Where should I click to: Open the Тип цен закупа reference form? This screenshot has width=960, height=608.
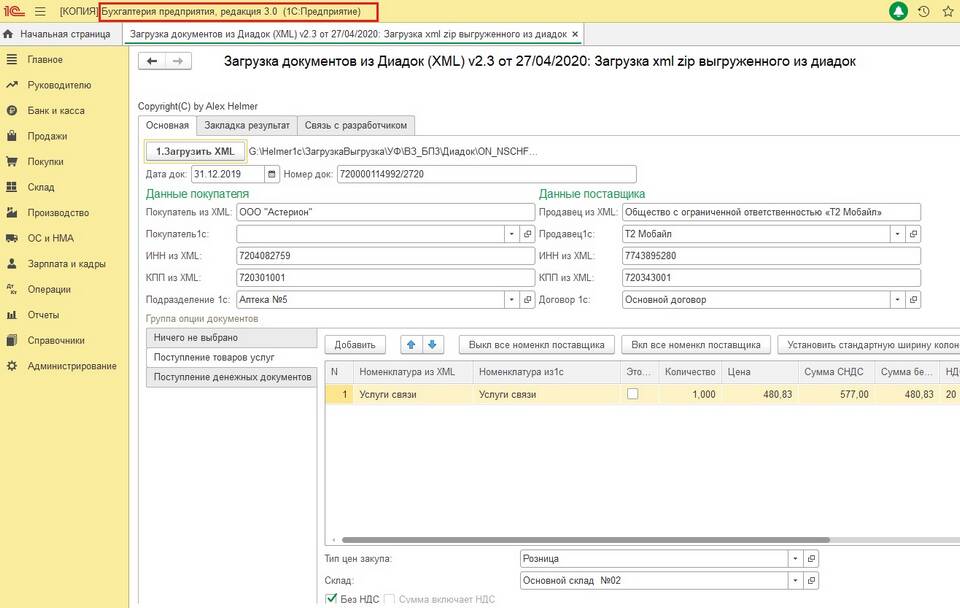click(x=811, y=558)
